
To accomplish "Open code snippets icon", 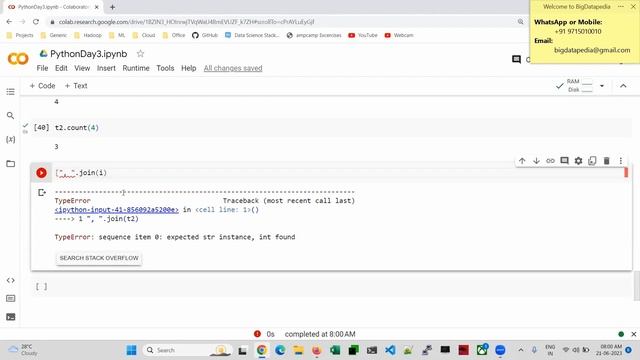I will click(11, 280).
